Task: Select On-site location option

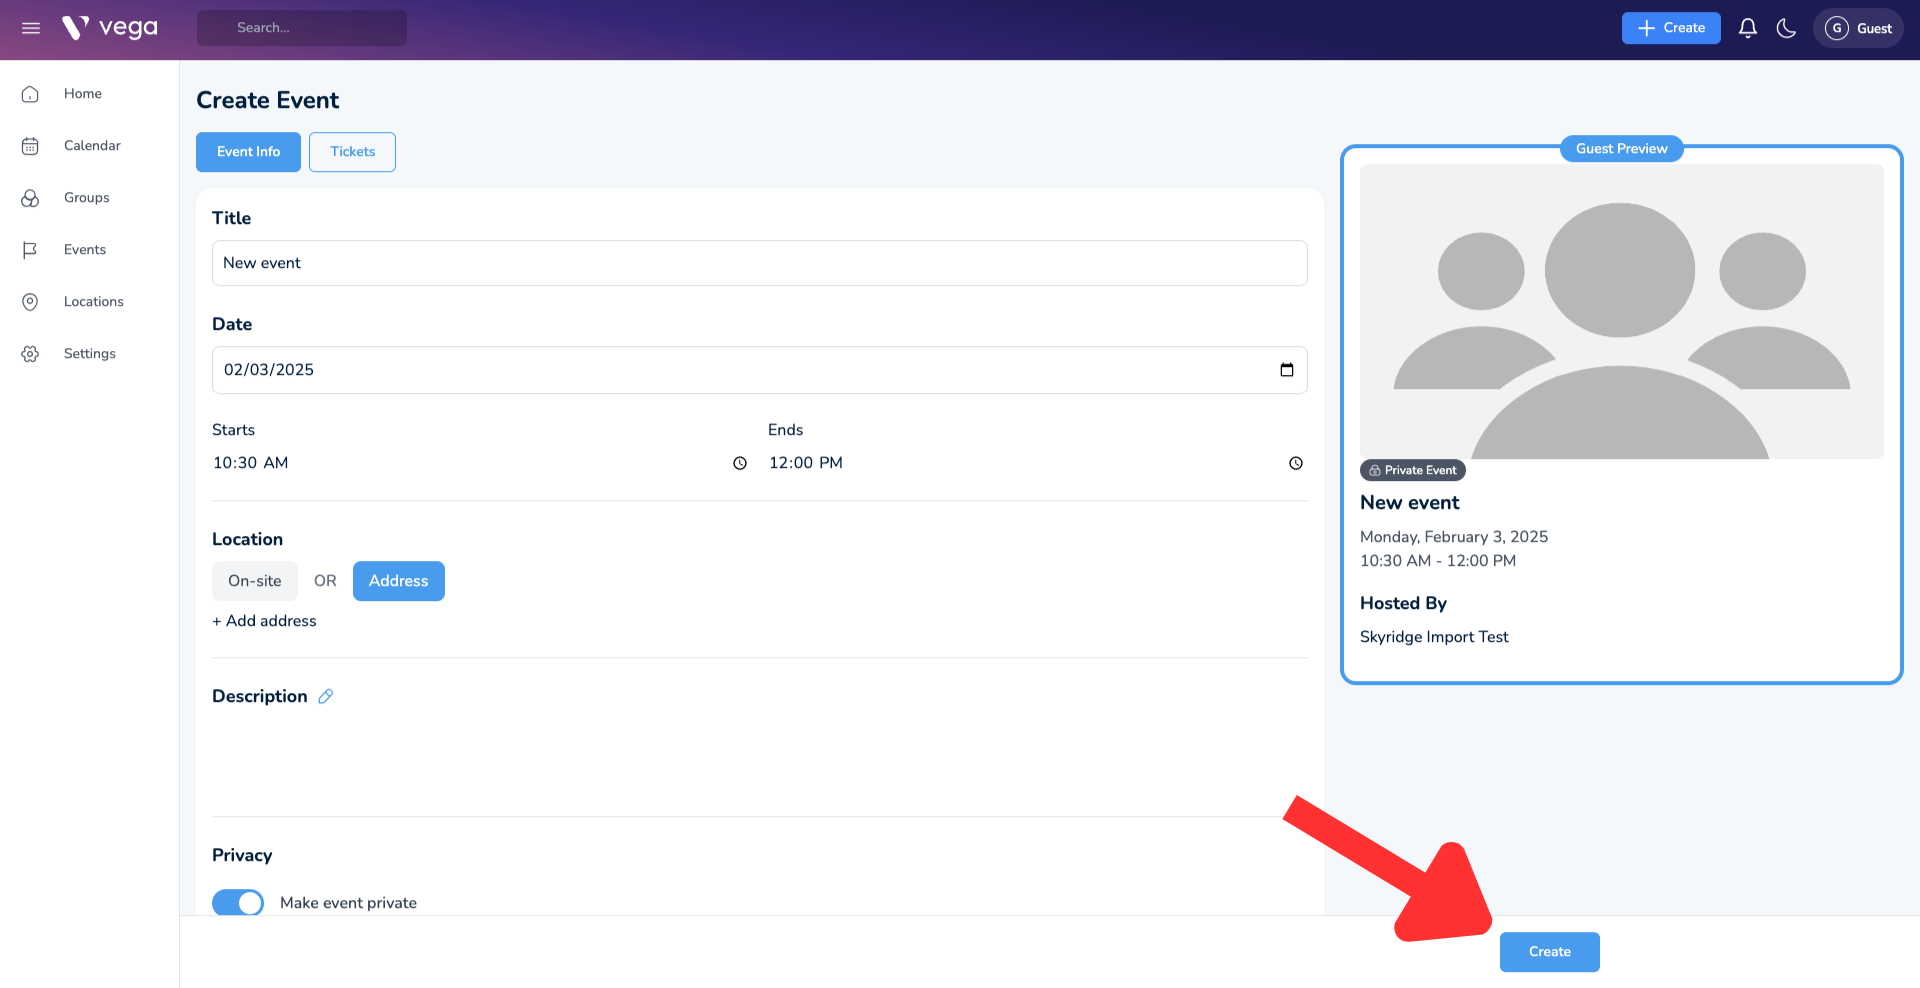Action: coord(254,581)
